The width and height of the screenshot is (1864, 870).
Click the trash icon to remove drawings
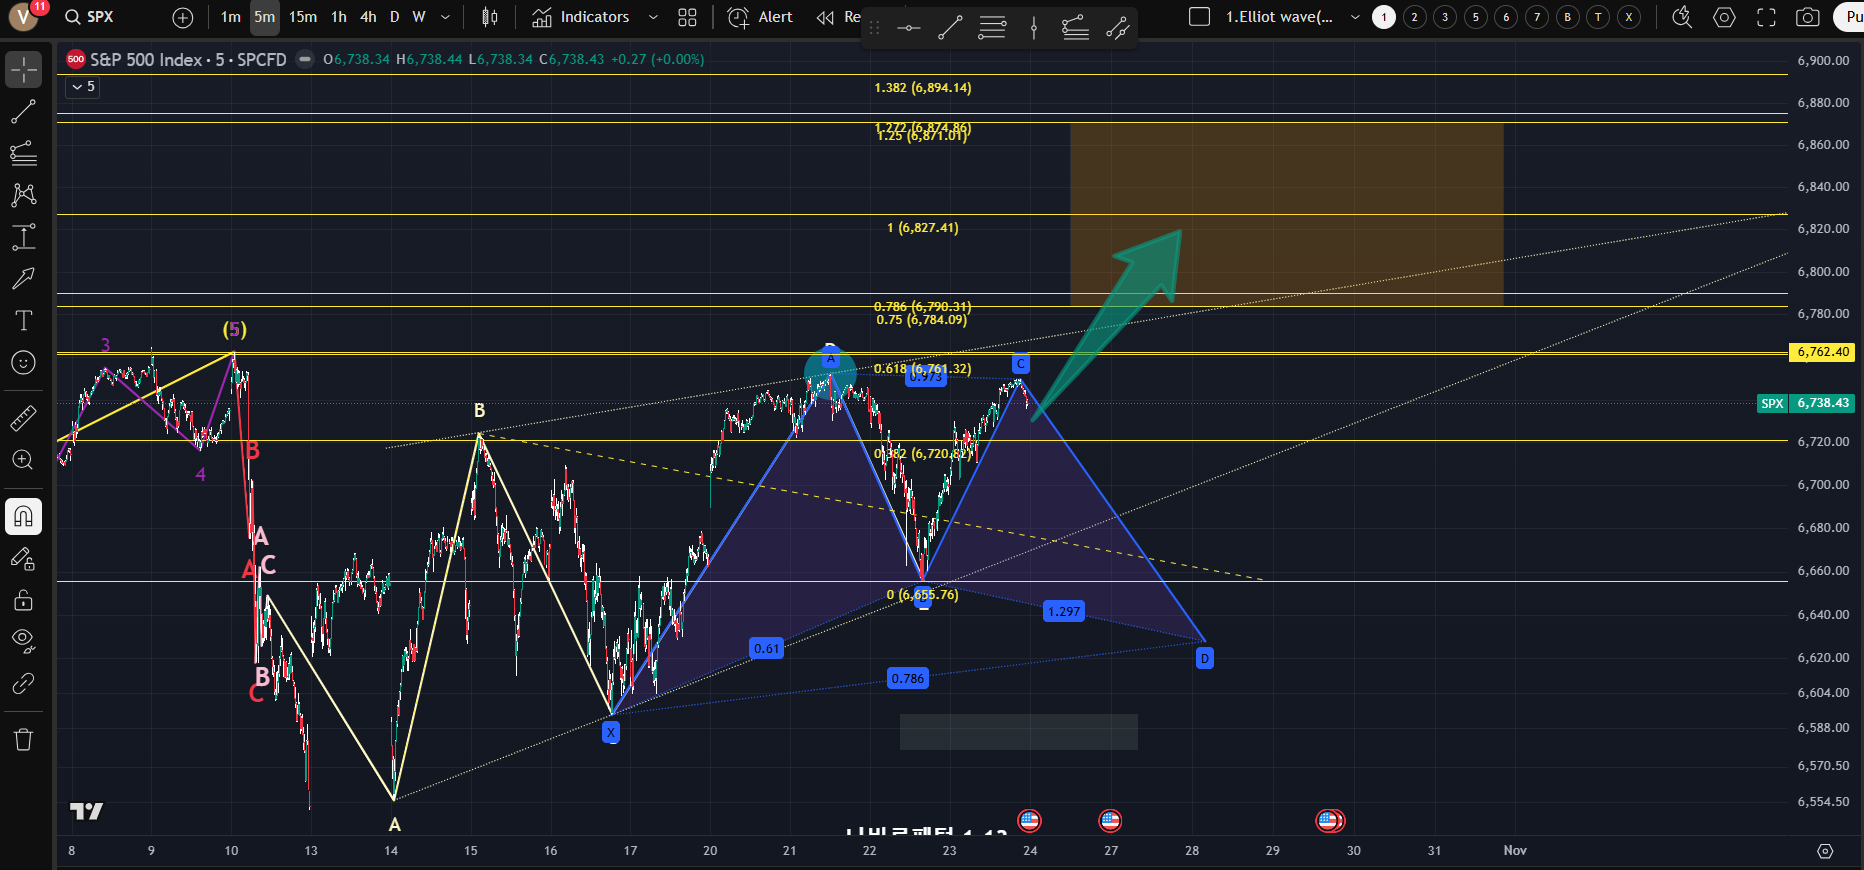pyautogui.click(x=23, y=740)
